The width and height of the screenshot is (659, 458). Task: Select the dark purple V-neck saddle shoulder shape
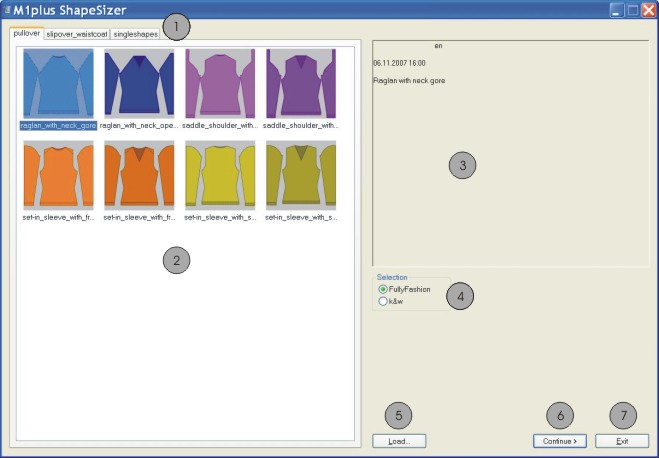(301, 83)
